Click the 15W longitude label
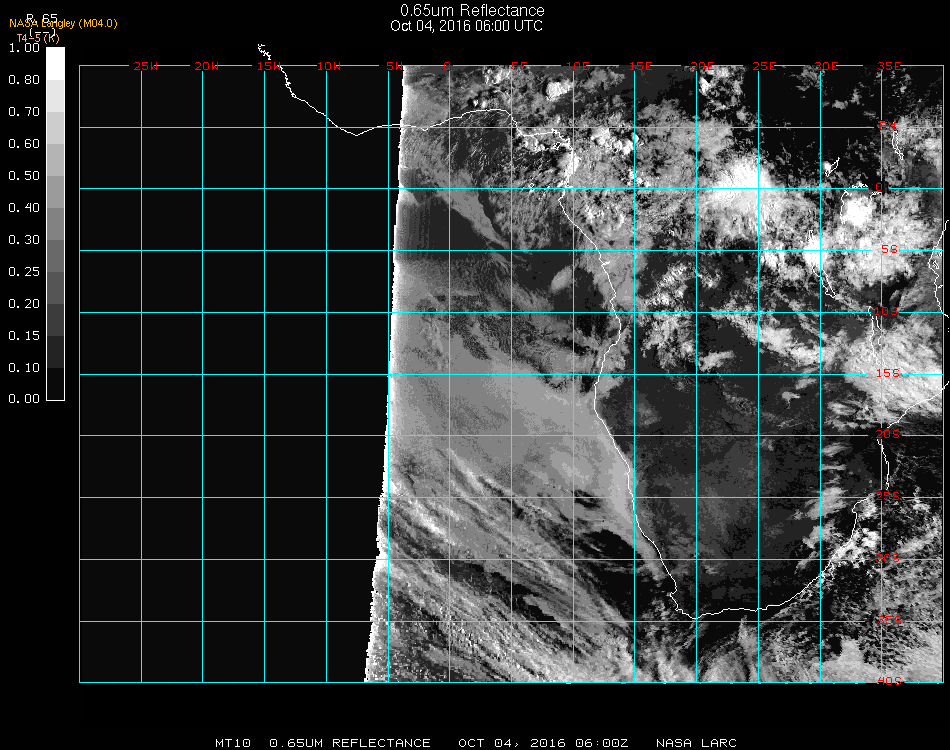Image resolution: width=950 pixels, height=750 pixels. point(268,66)
